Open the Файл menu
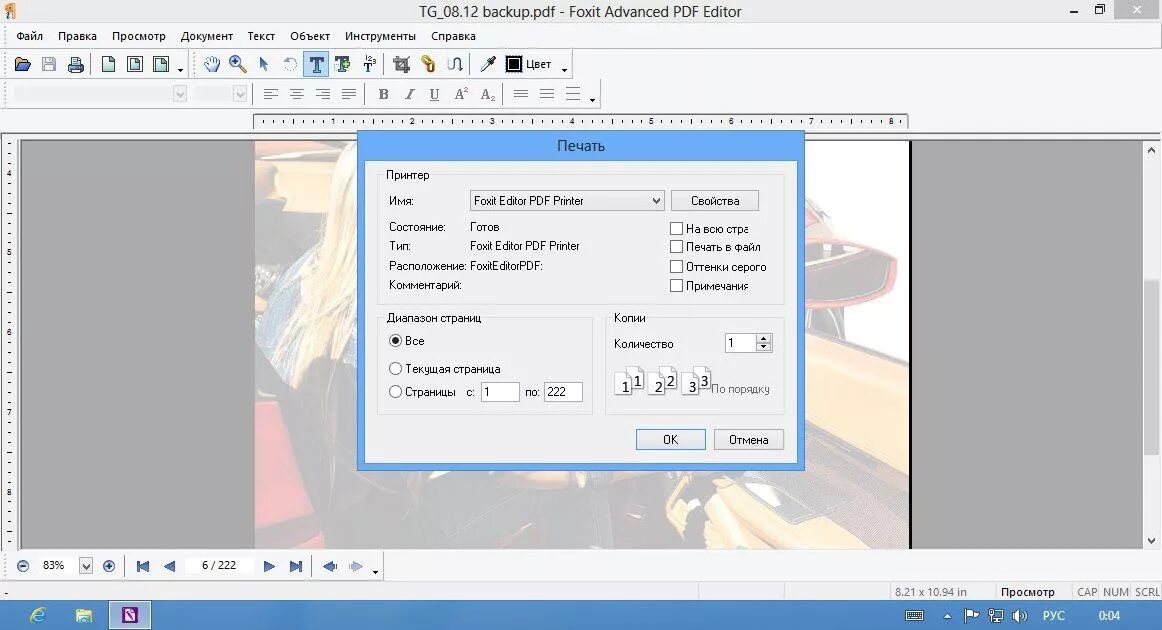 [30, 36]
